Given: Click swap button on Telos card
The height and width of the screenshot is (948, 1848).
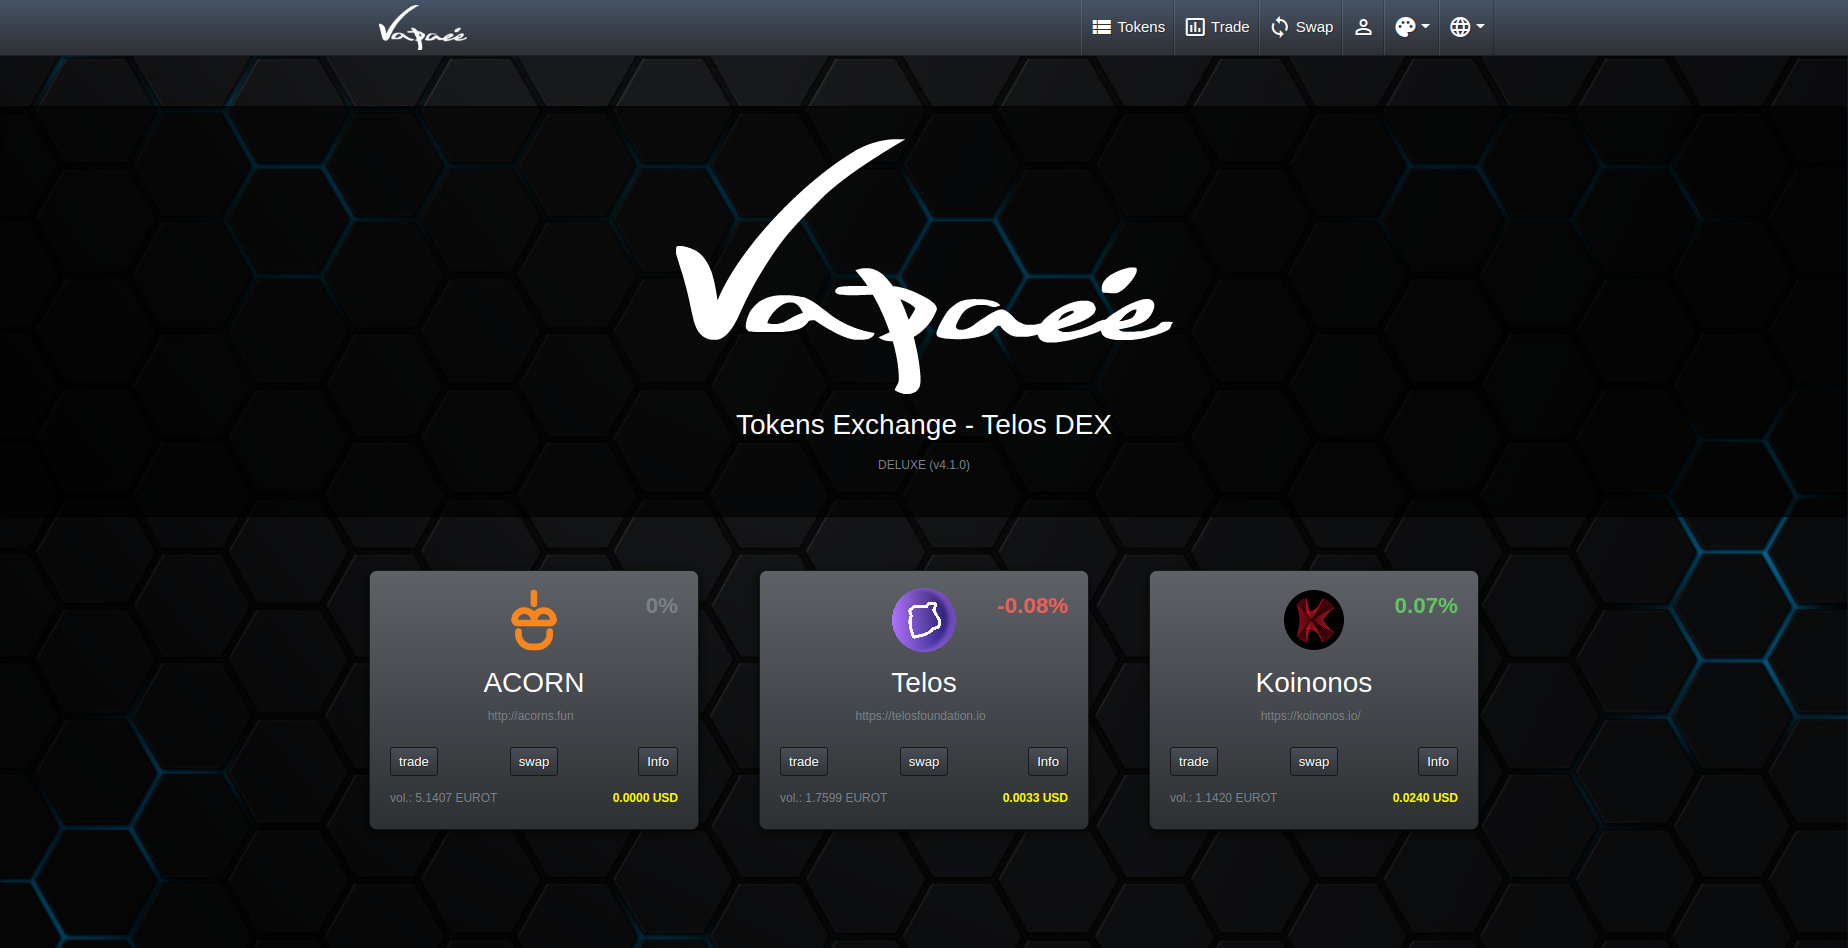Looking at the screenshot, I should pyautogui.click(x=924, y=762).
